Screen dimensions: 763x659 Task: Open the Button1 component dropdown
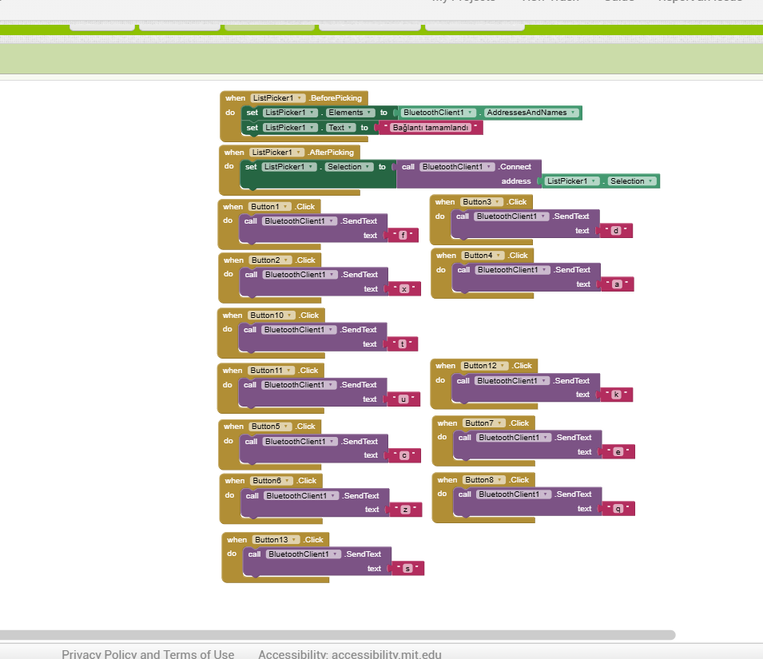click(270, 207)
